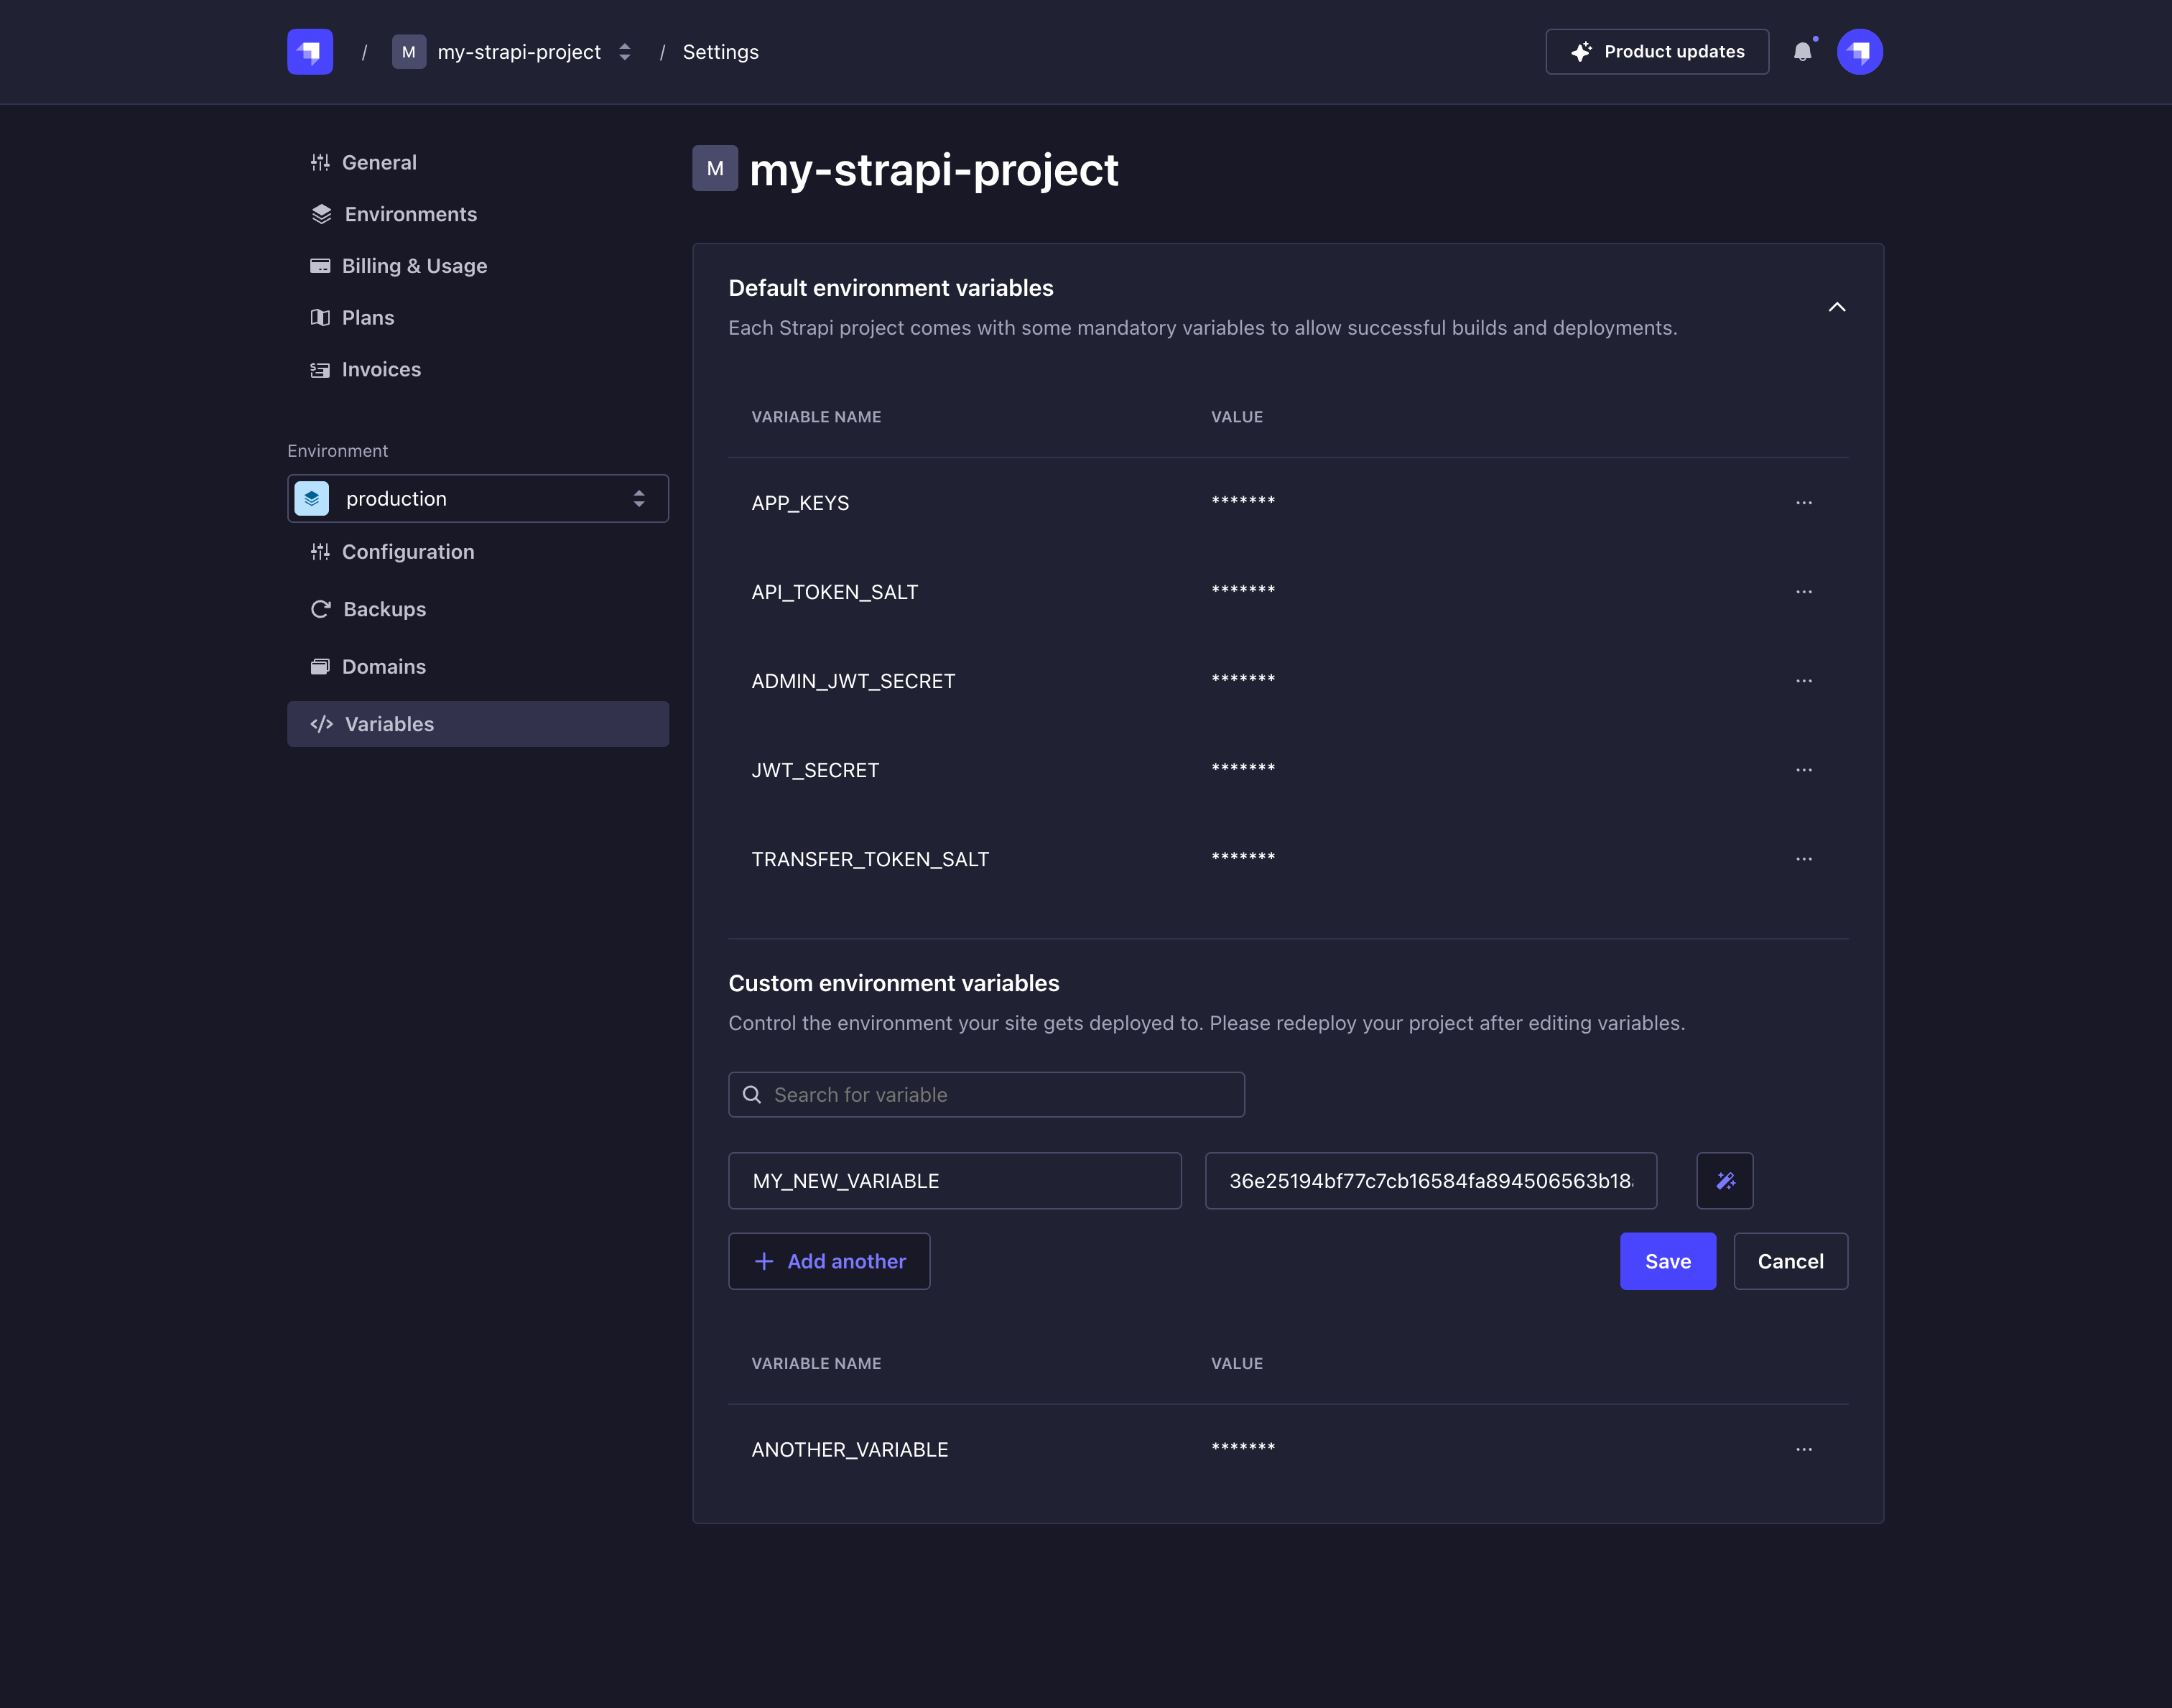Image resolution: width=2172 pixels, height=1708 pixels.
Task: Click the Variables code icon in sidebar
Action: [x=321, y=724]
